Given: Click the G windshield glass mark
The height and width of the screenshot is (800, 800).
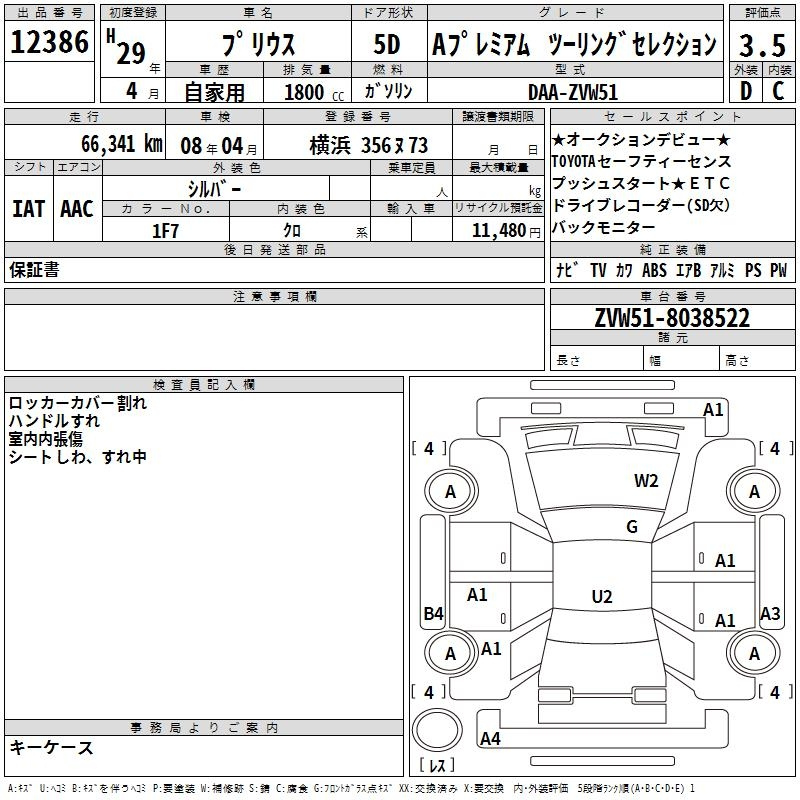Looking at the screenshot, I should (631, 527).
